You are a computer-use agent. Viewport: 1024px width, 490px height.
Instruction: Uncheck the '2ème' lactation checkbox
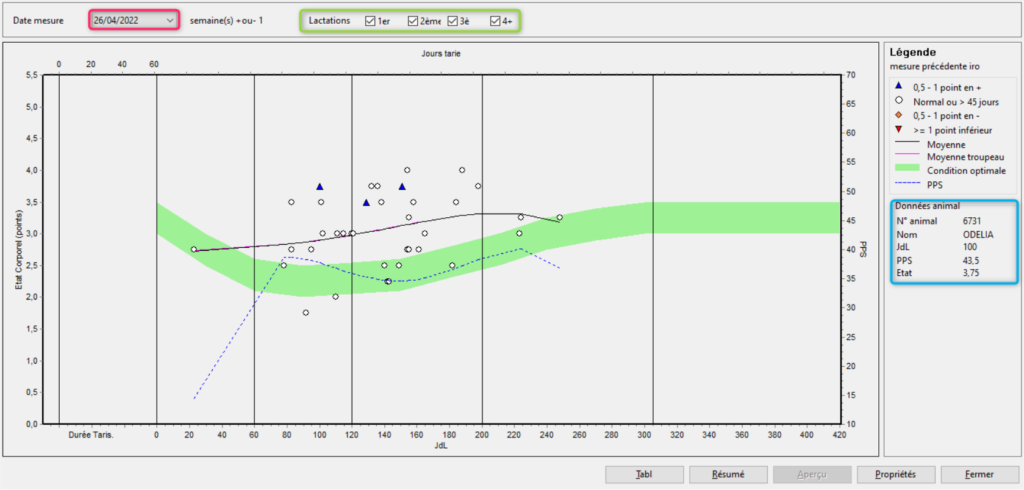[414, 20]
